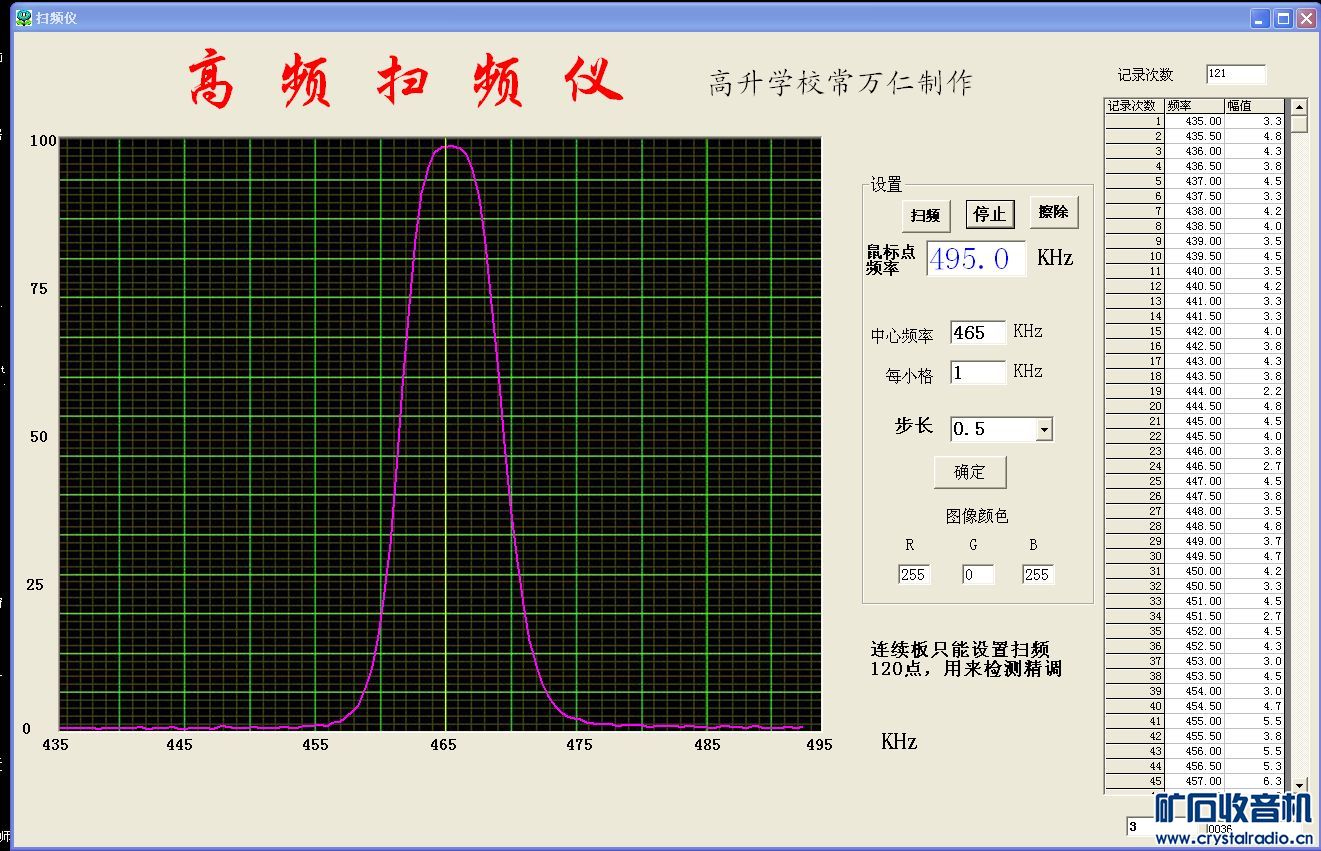Click the 幅值 column header in table
Viewport: 1321px width, 851px height.
pyautogui.click(x=1253, y=106)
